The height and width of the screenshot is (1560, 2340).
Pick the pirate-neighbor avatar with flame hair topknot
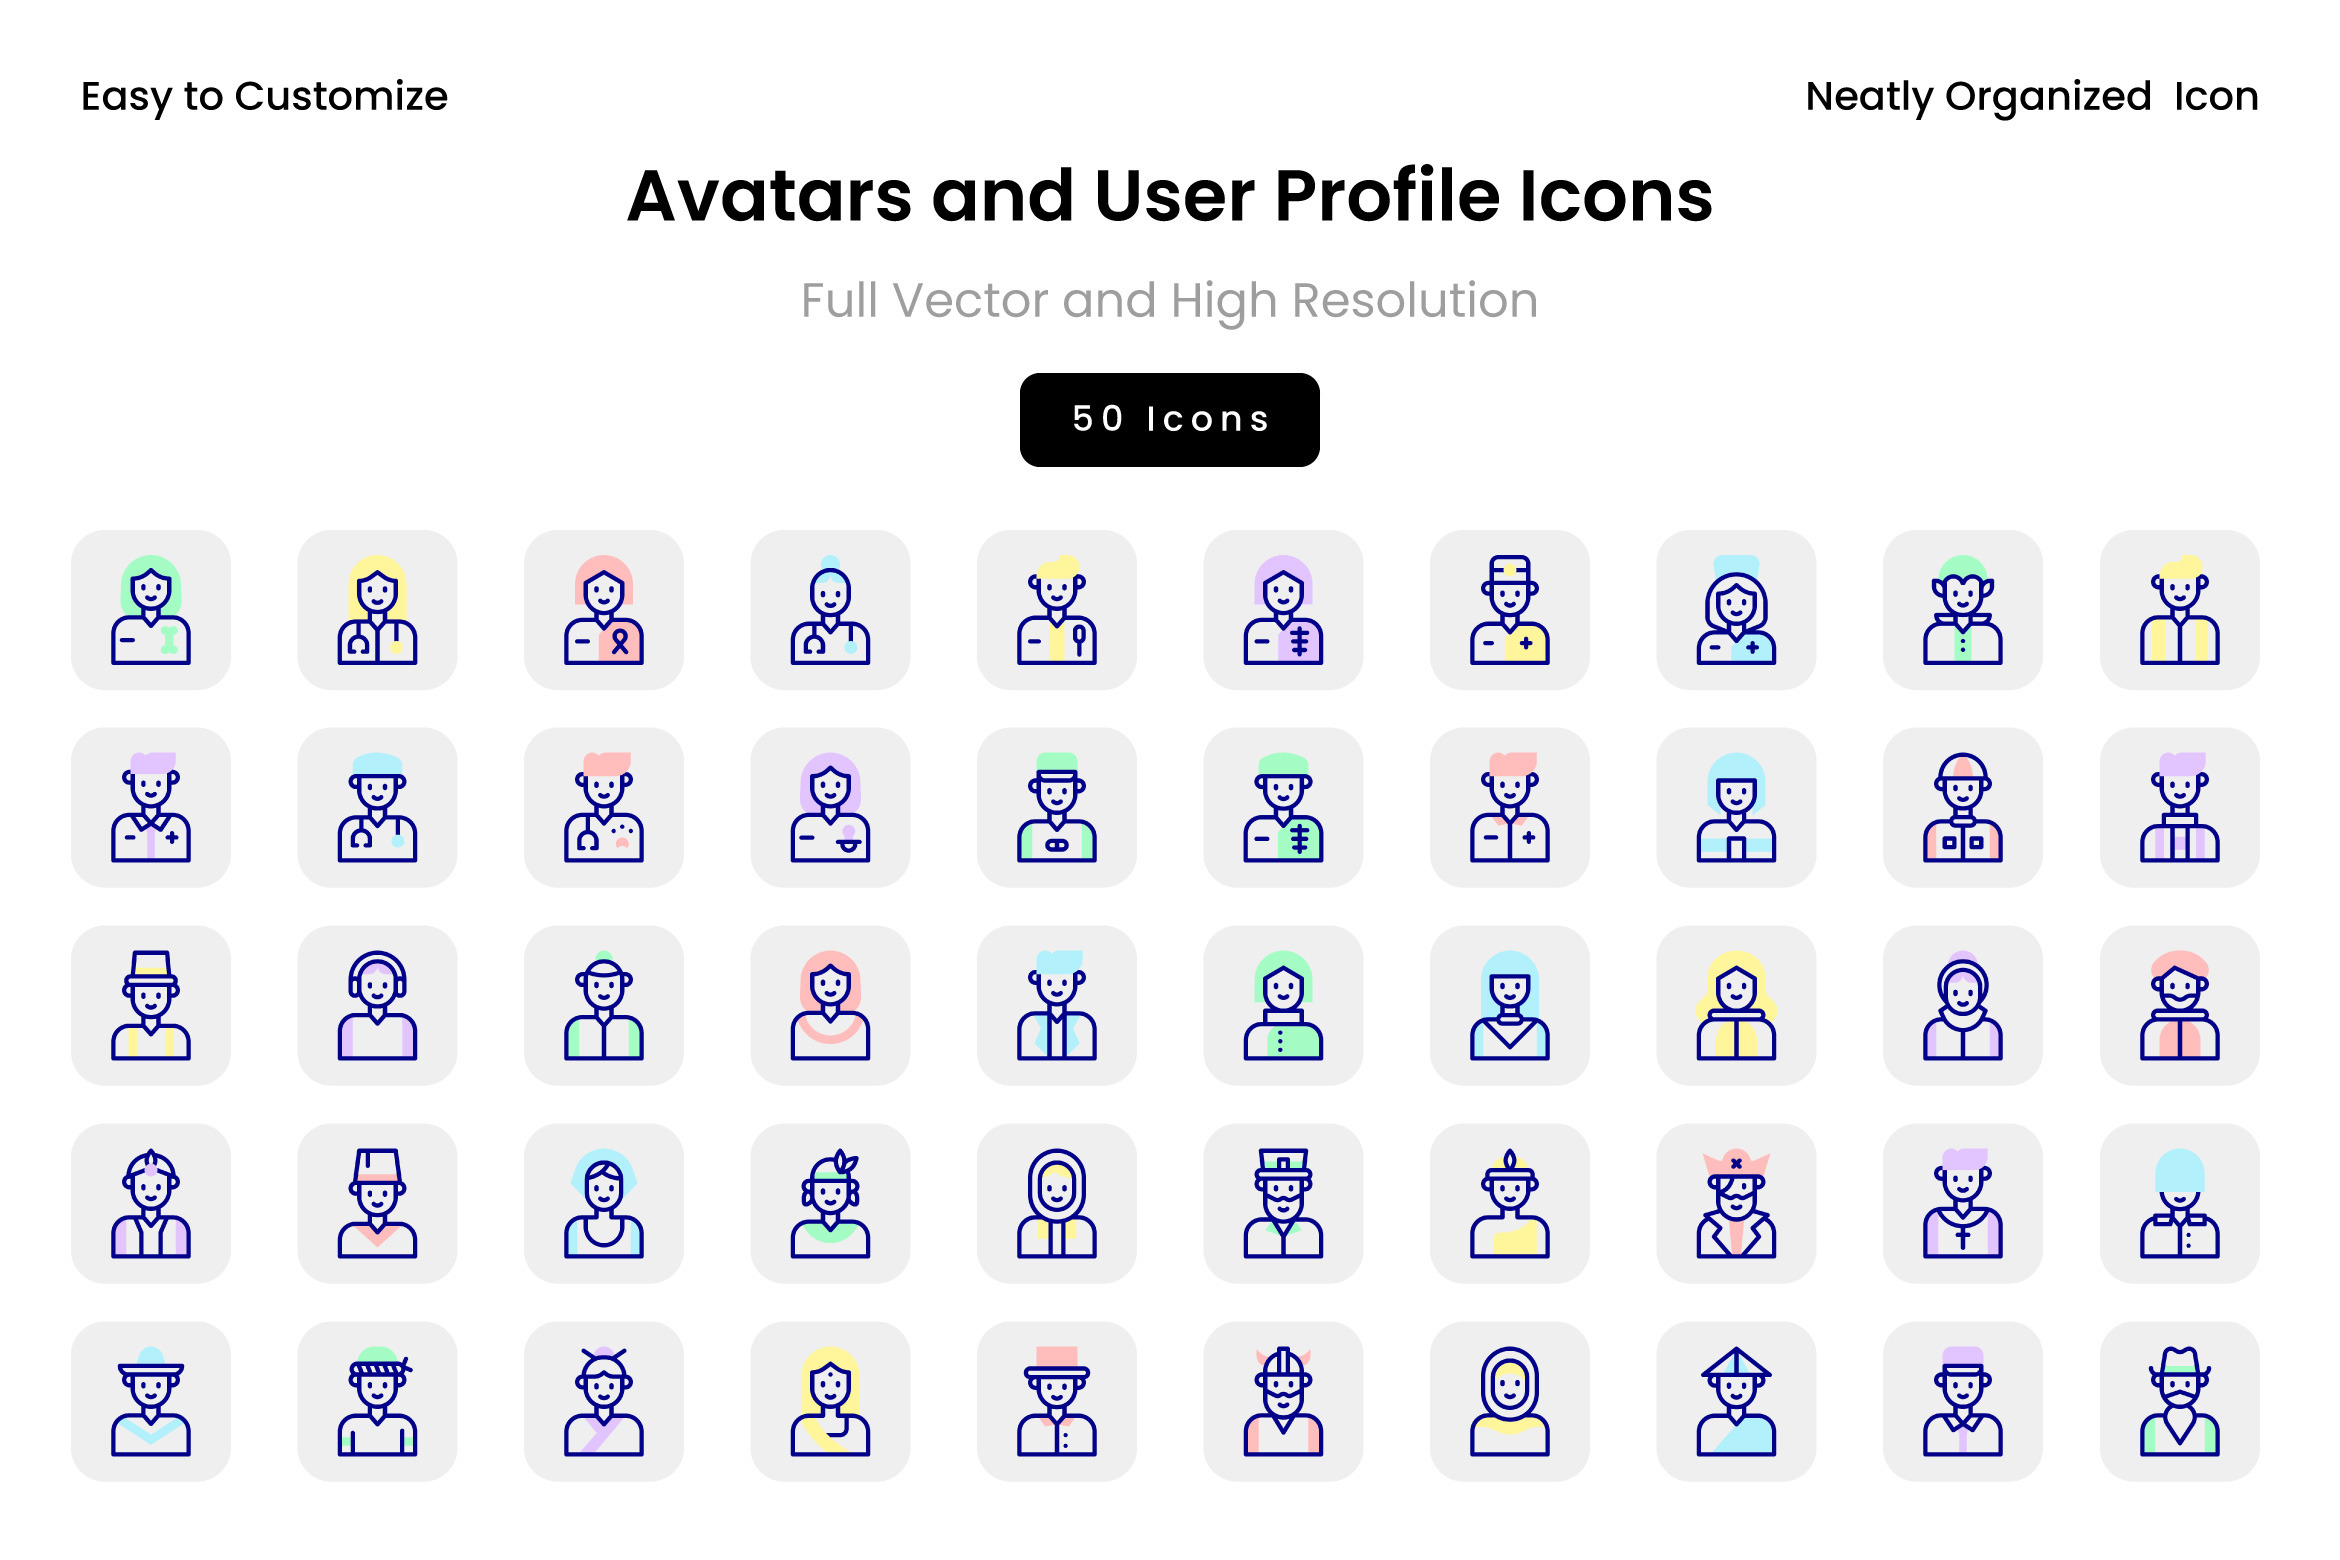click(x=1509, y=1203)
